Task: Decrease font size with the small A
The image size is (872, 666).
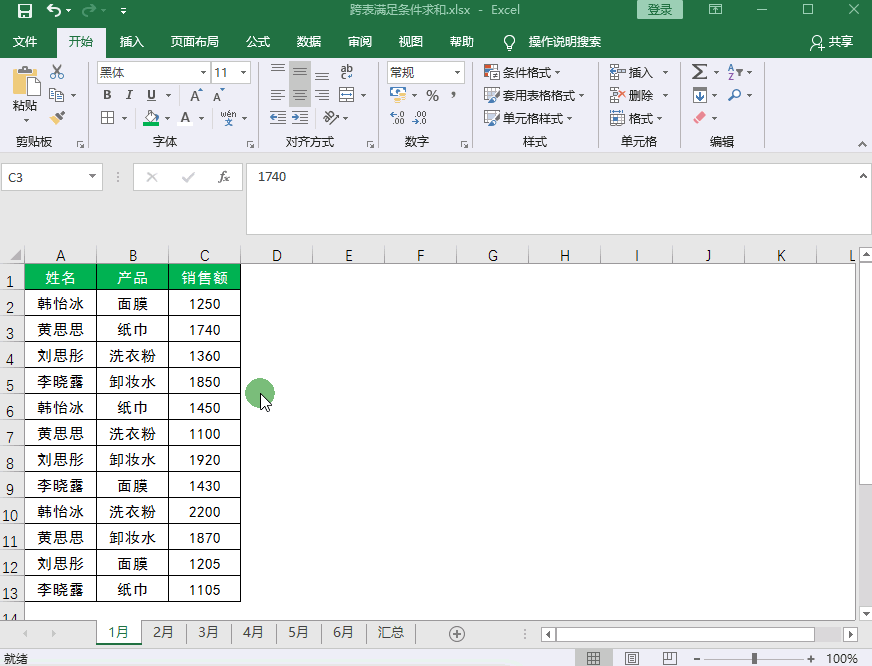Action: pos(218,96)
